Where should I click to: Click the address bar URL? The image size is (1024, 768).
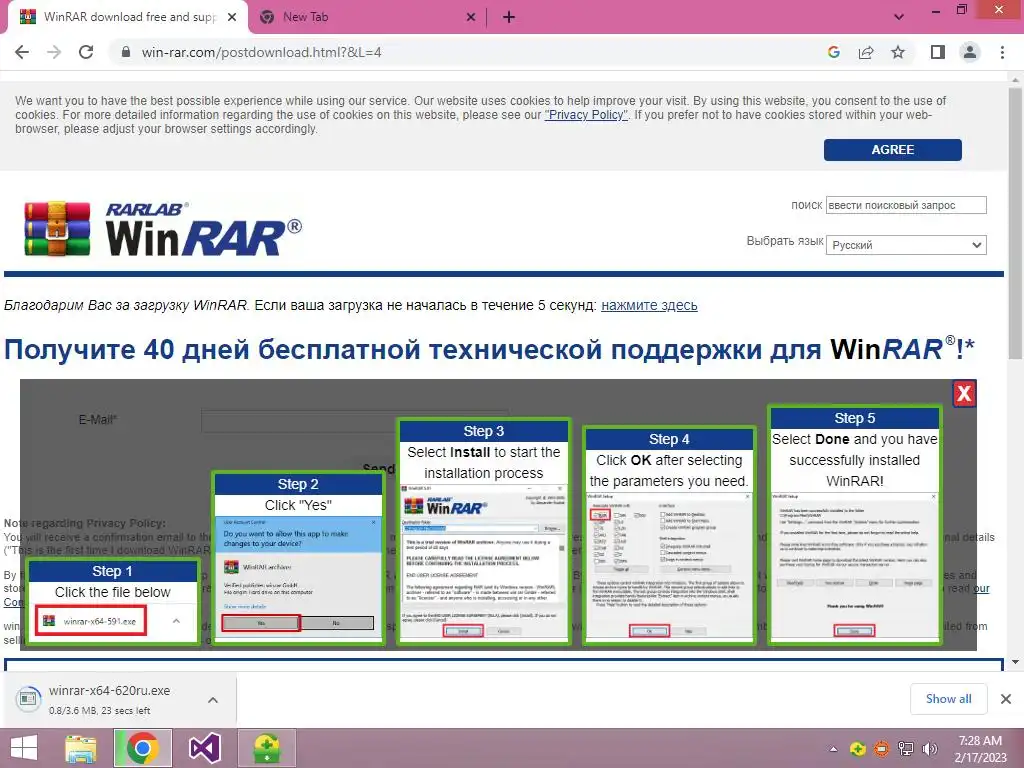pyautogui.click(x=261, y=52)
